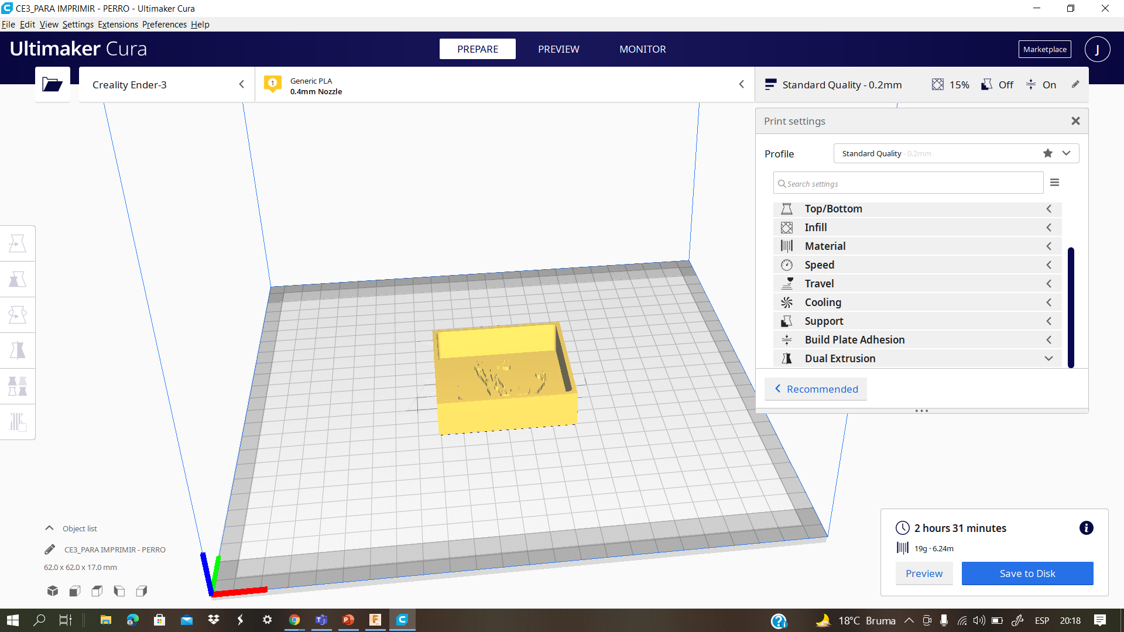Click the Save to Disk button
1124x632 pixels.
[1027, 573]
